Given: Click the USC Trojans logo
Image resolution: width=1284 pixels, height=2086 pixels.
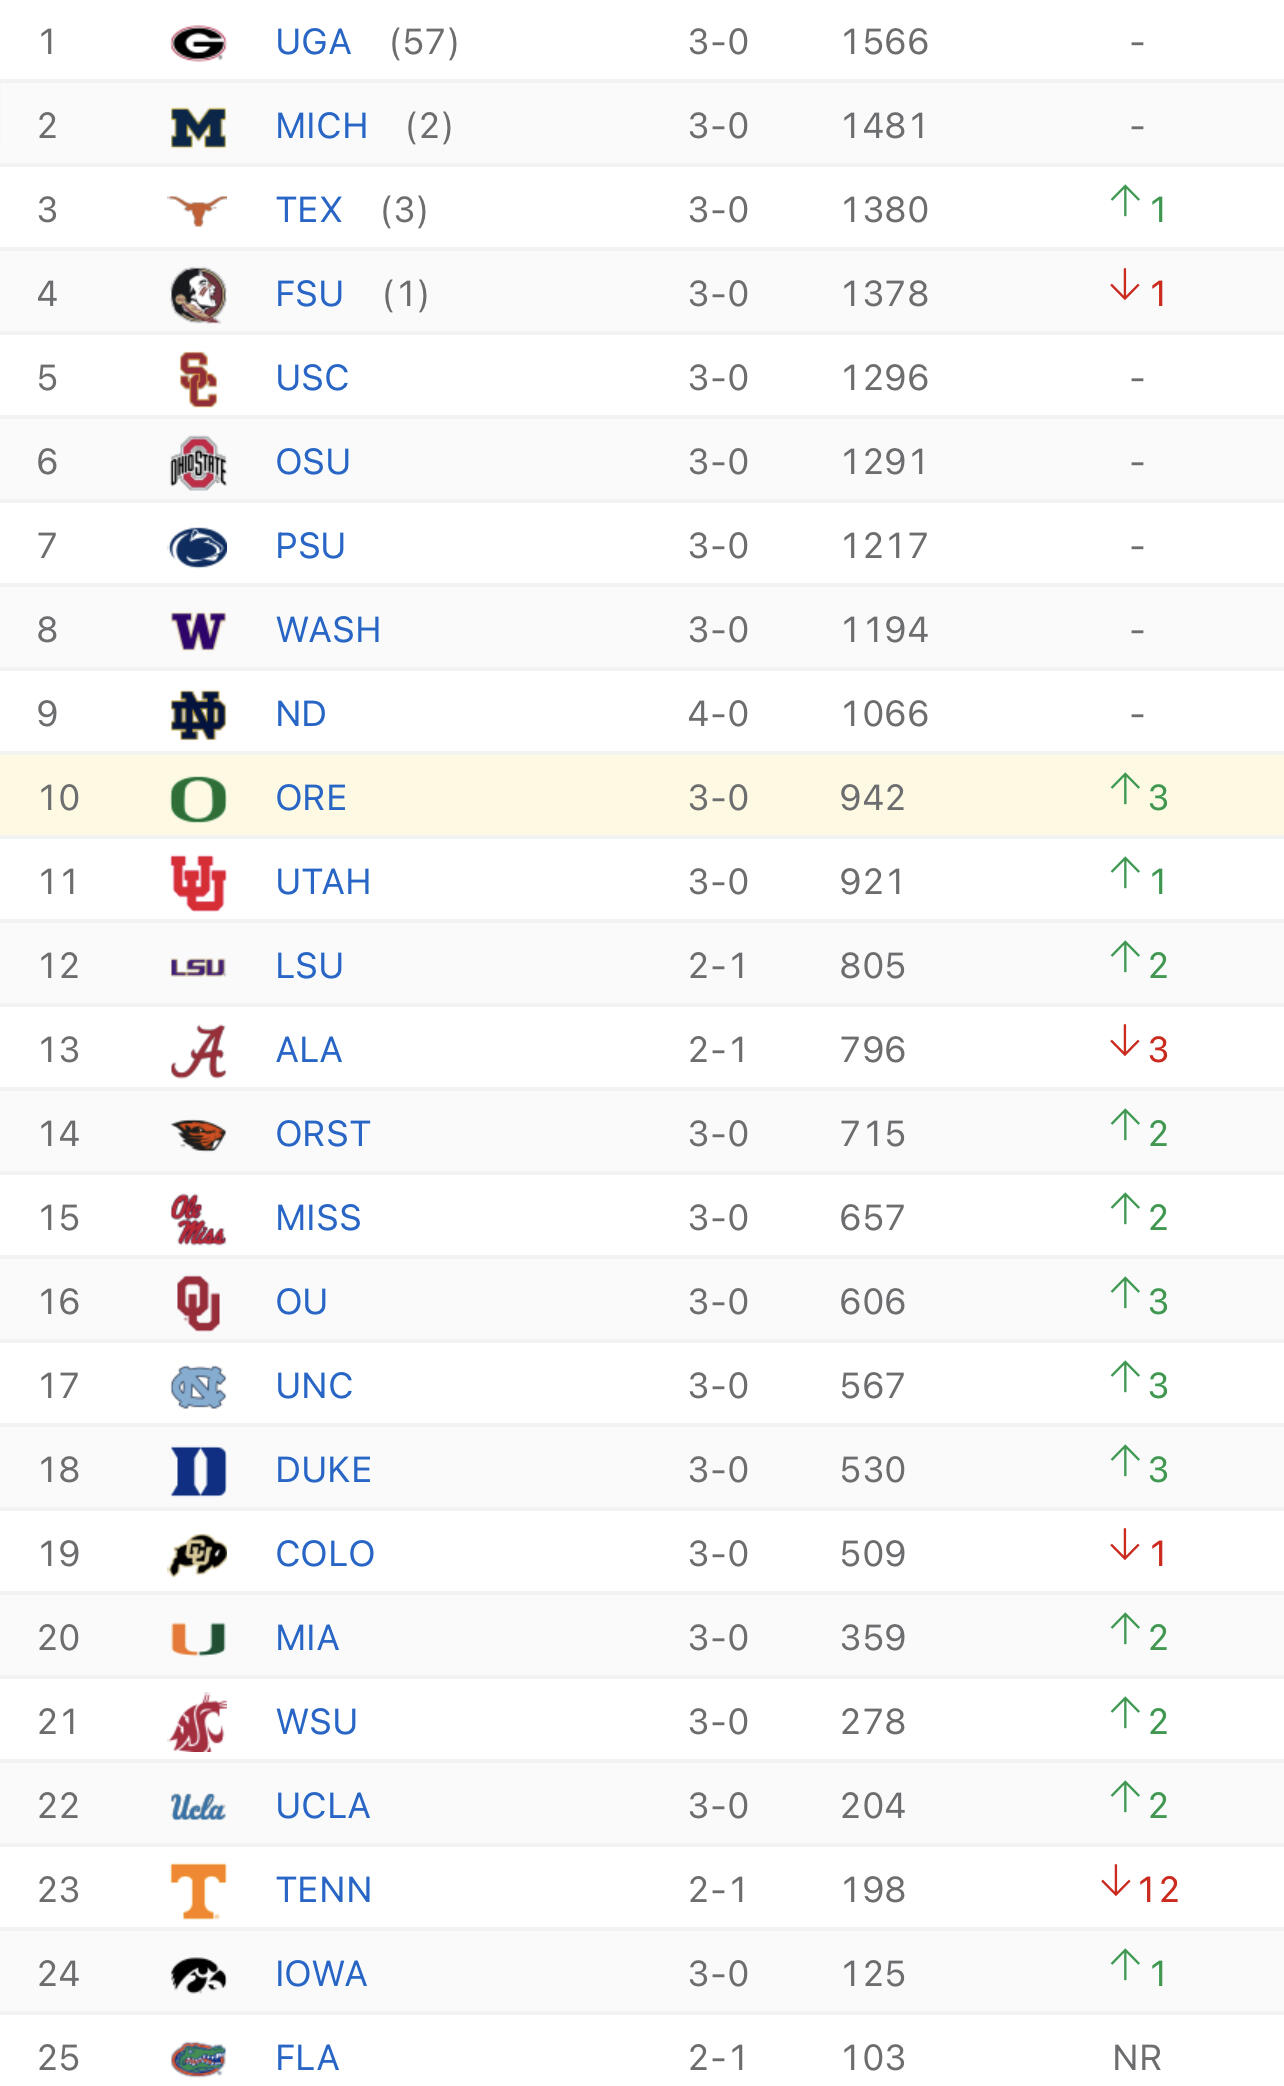Looking at the screenshot, I should click(198, 379).
